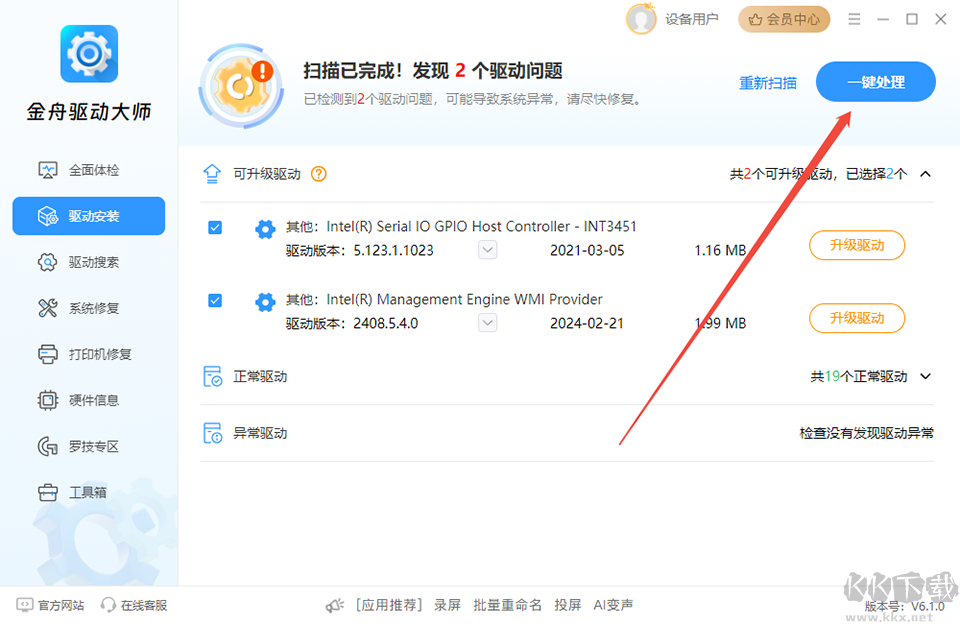Click the 硬件信息 chip icon
960x624 pixels.
[x=48, y=400]
